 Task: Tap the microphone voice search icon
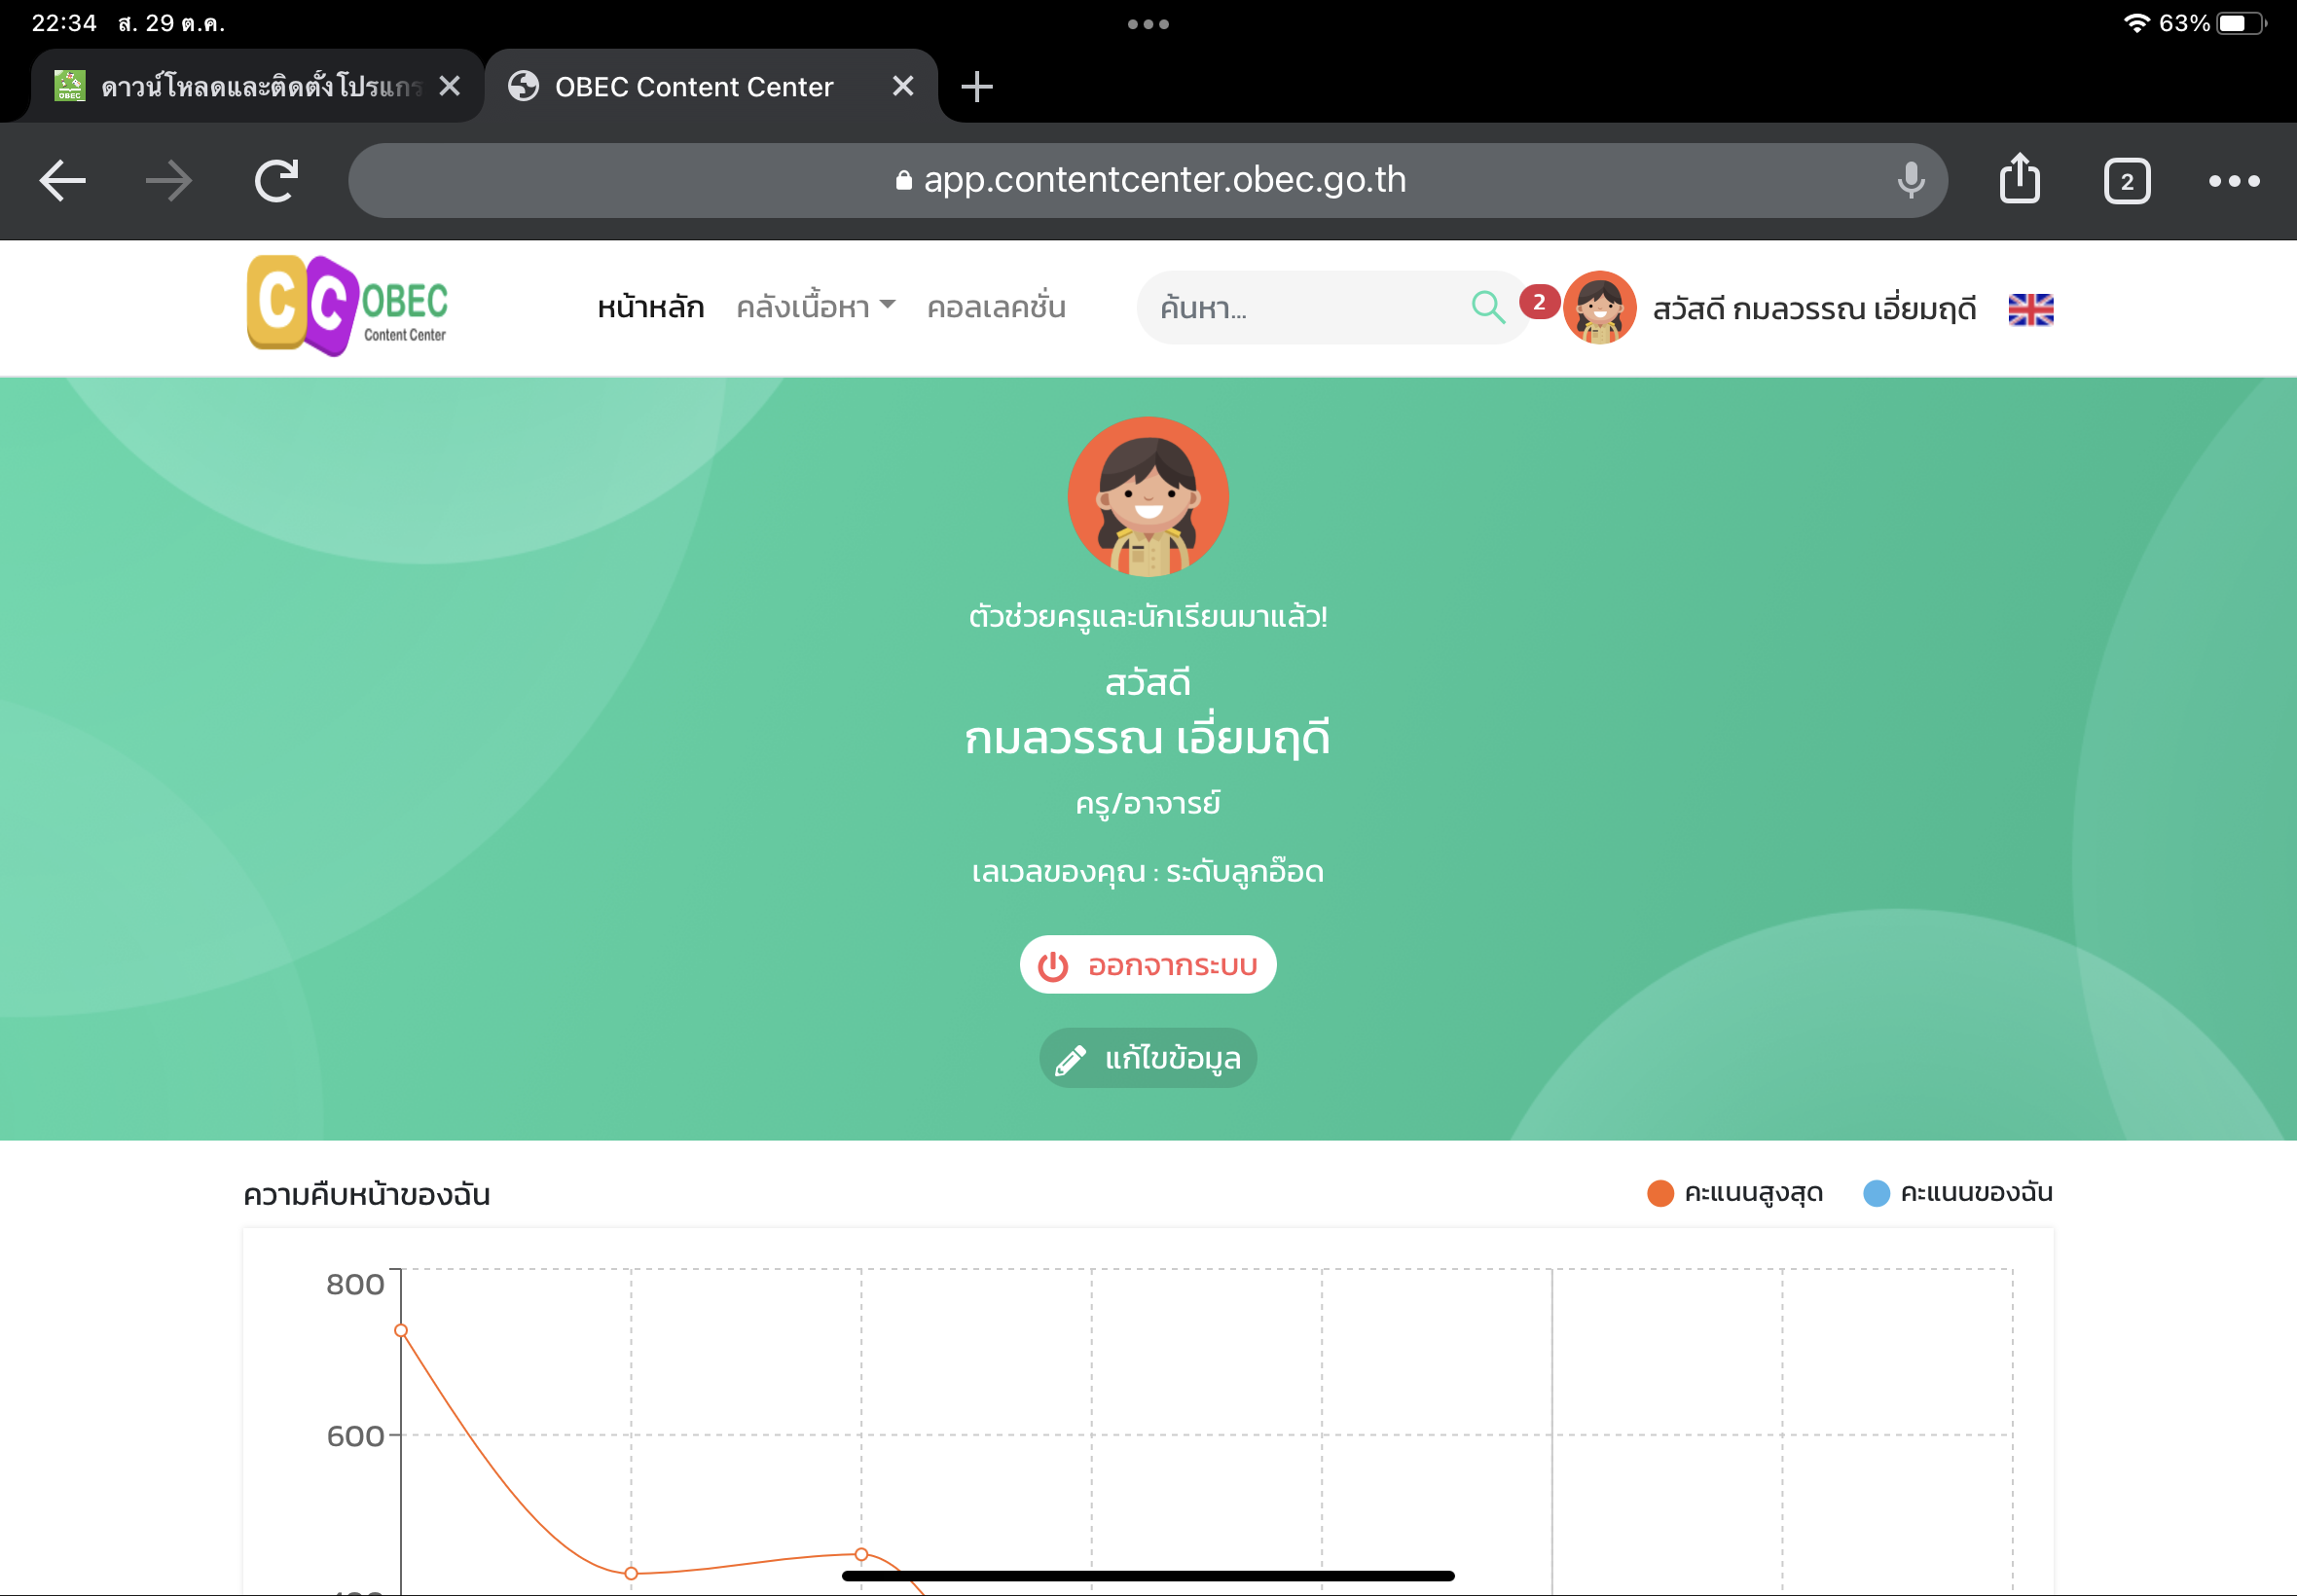pyautogui.click(x=1910, y=180)
